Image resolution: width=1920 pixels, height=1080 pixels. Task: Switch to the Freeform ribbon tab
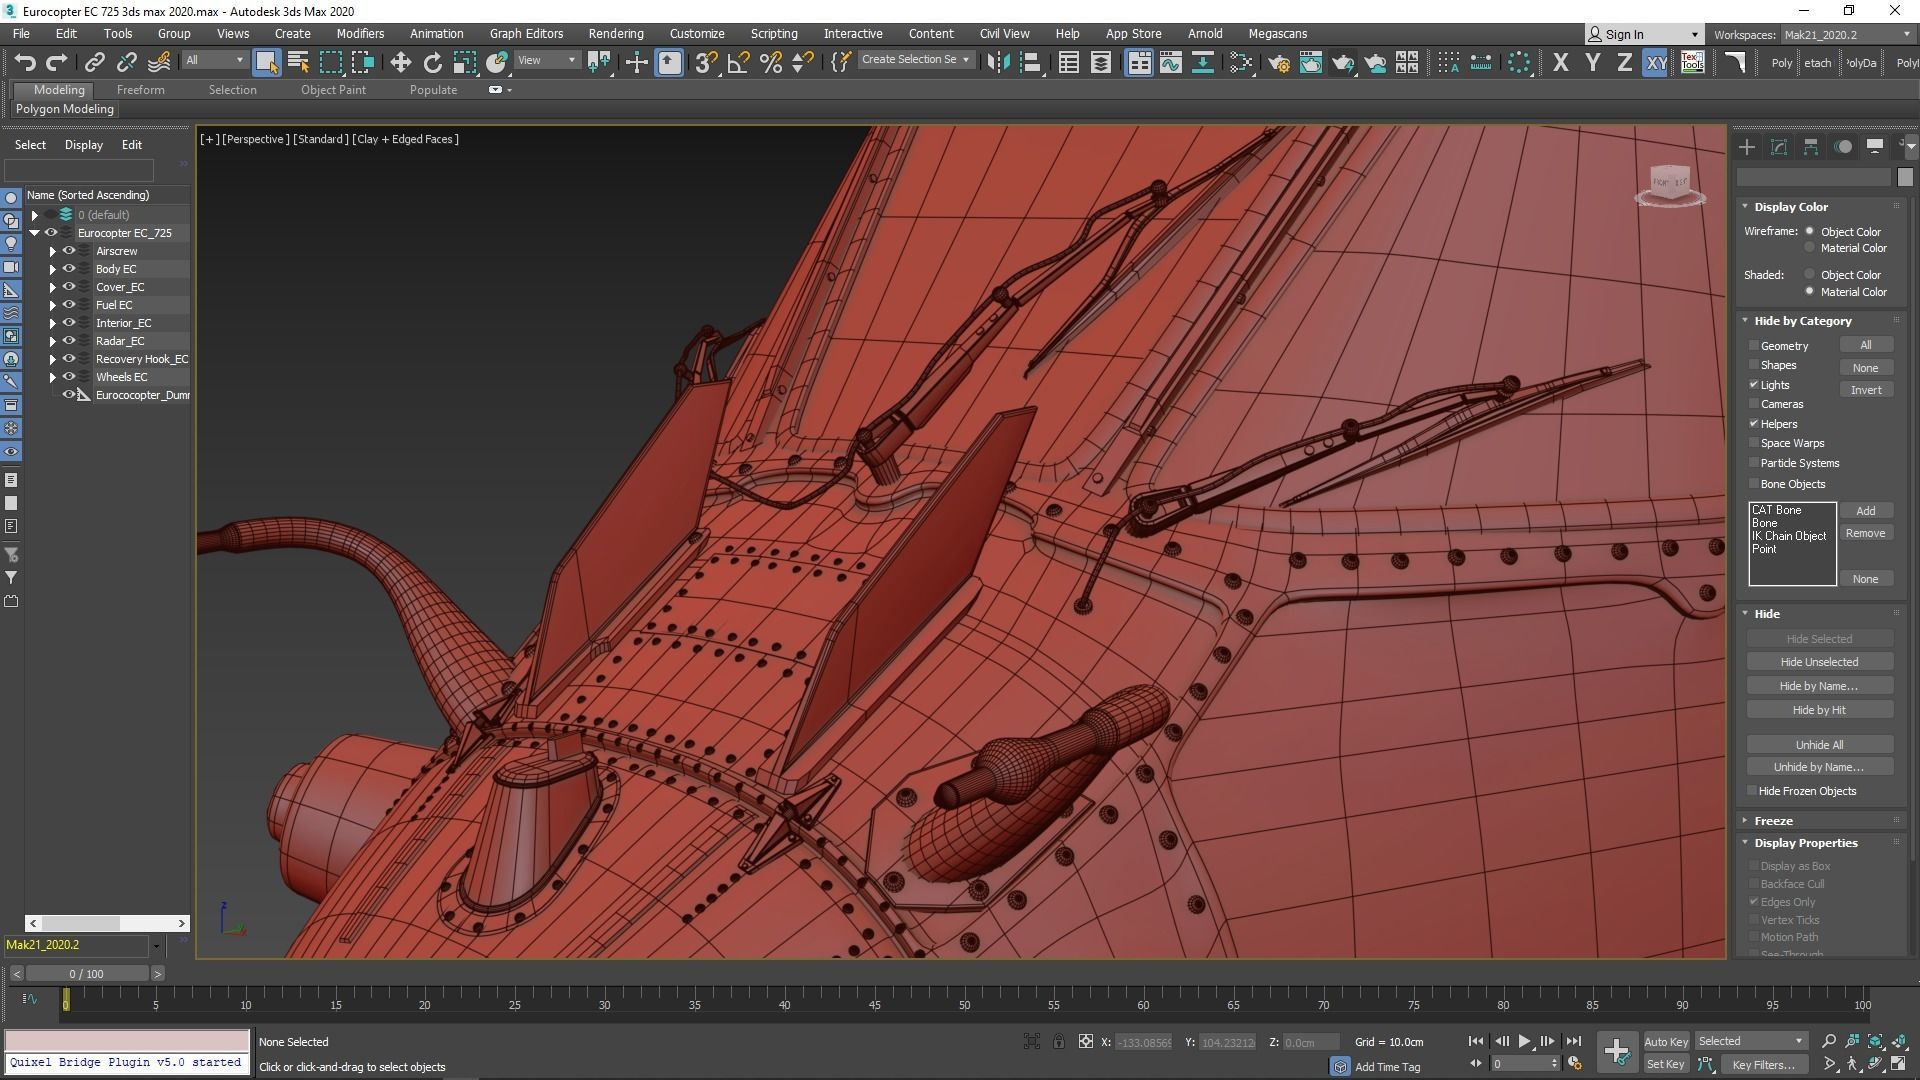140,90
